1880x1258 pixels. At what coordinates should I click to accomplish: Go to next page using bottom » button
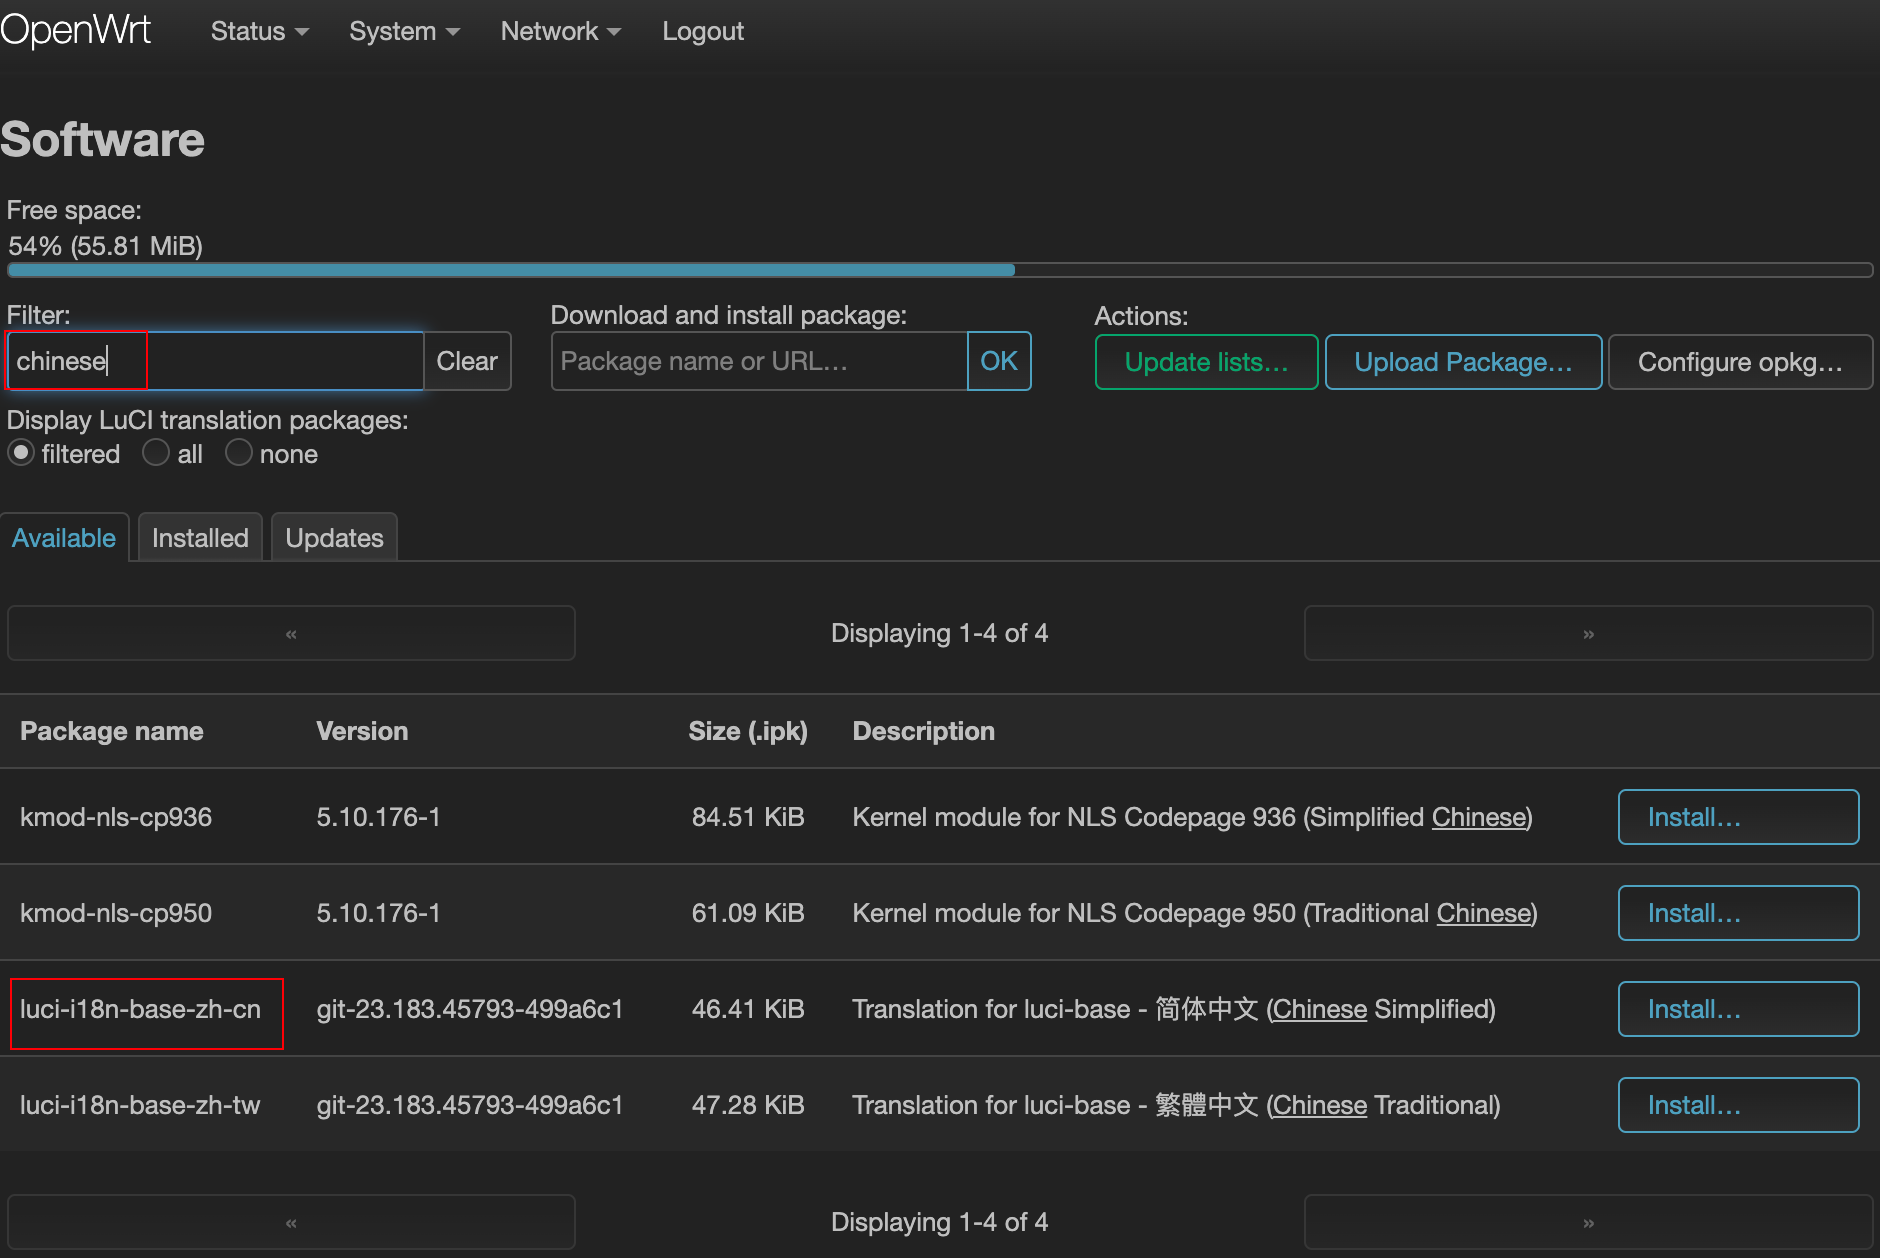1588,1222
